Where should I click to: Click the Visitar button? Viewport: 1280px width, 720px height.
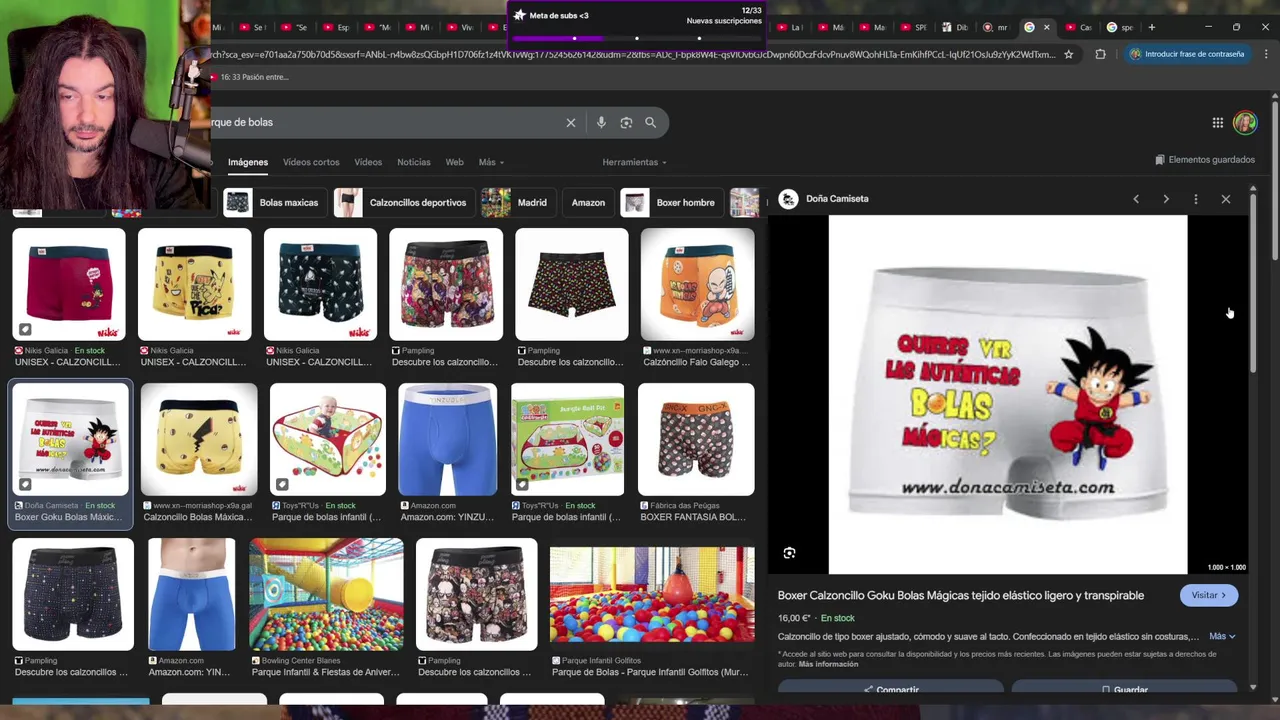1209,595
